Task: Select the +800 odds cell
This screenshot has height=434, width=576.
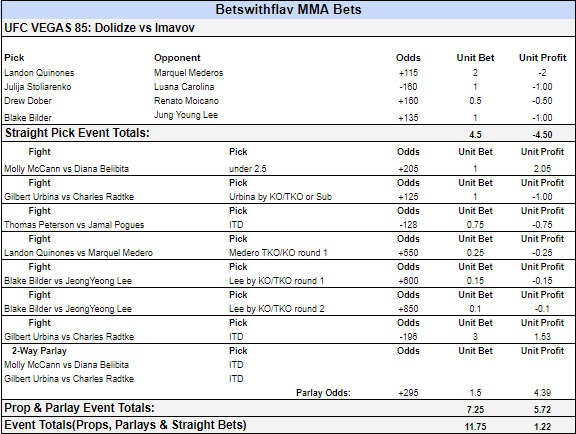Action: tap(408, 281)
